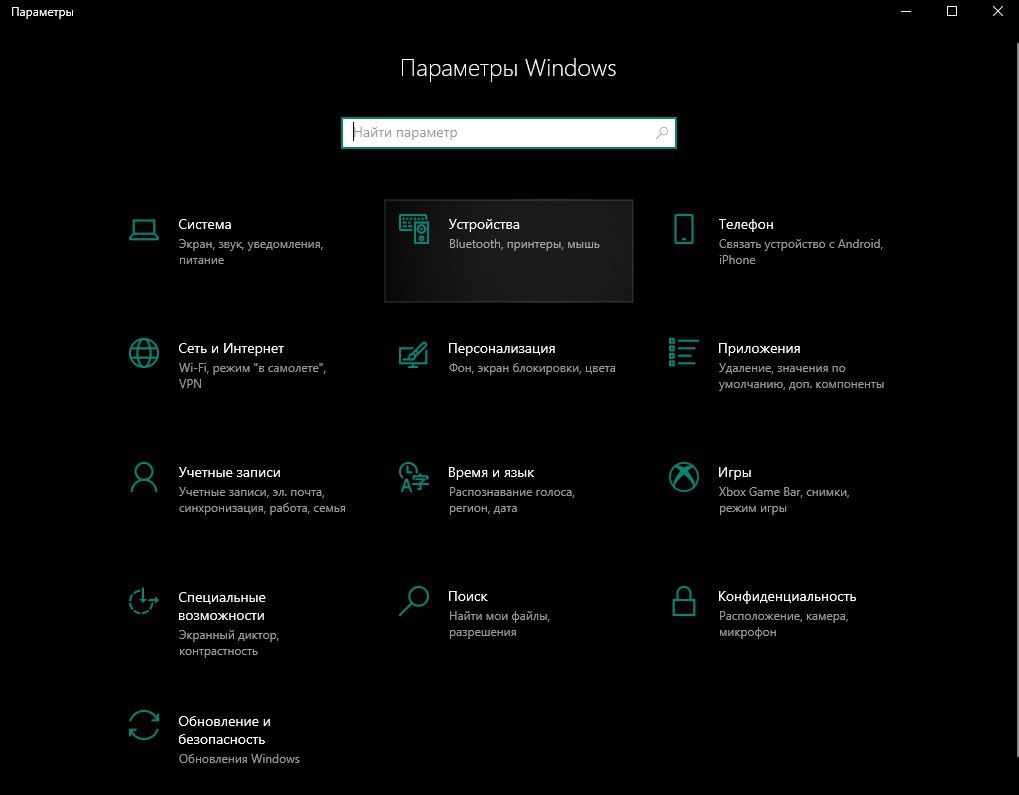This screenshot has width=1019, height=795.
Task: Focus the Найти параметр search field
Action: pyautogui.click(x=509, y=133)
